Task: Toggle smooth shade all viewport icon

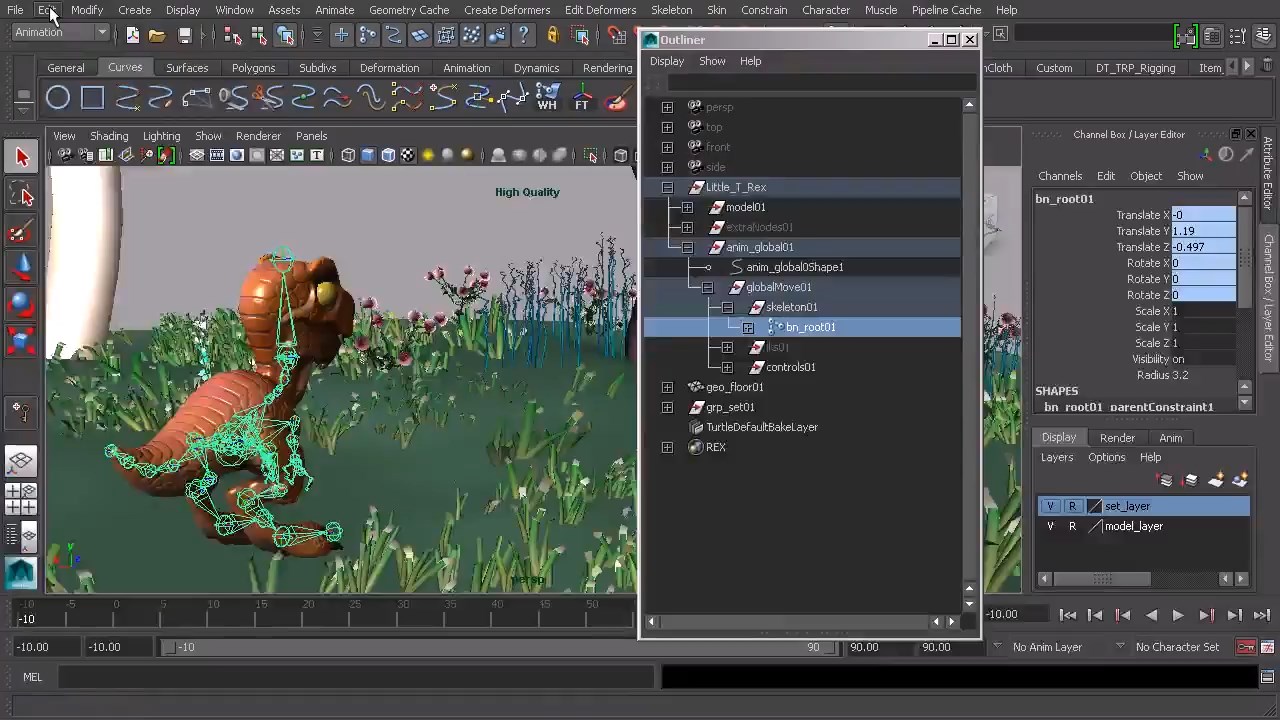Action: coord(368,155)
